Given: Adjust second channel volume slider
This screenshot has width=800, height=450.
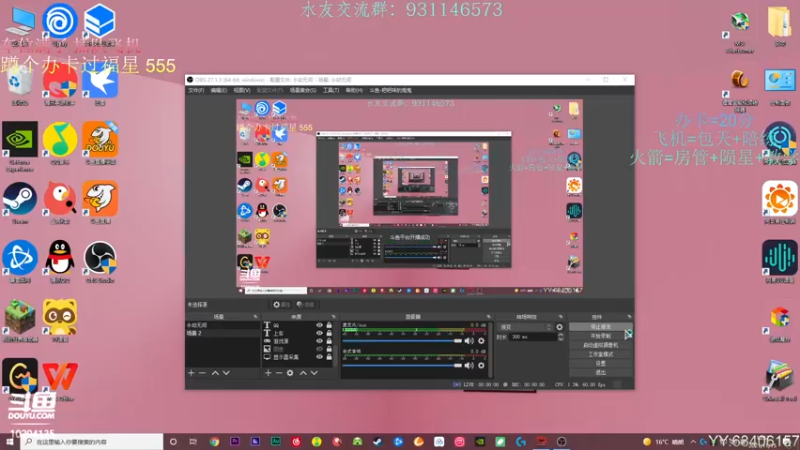Looking at the screenshot, I should click(x=402, y=365).
